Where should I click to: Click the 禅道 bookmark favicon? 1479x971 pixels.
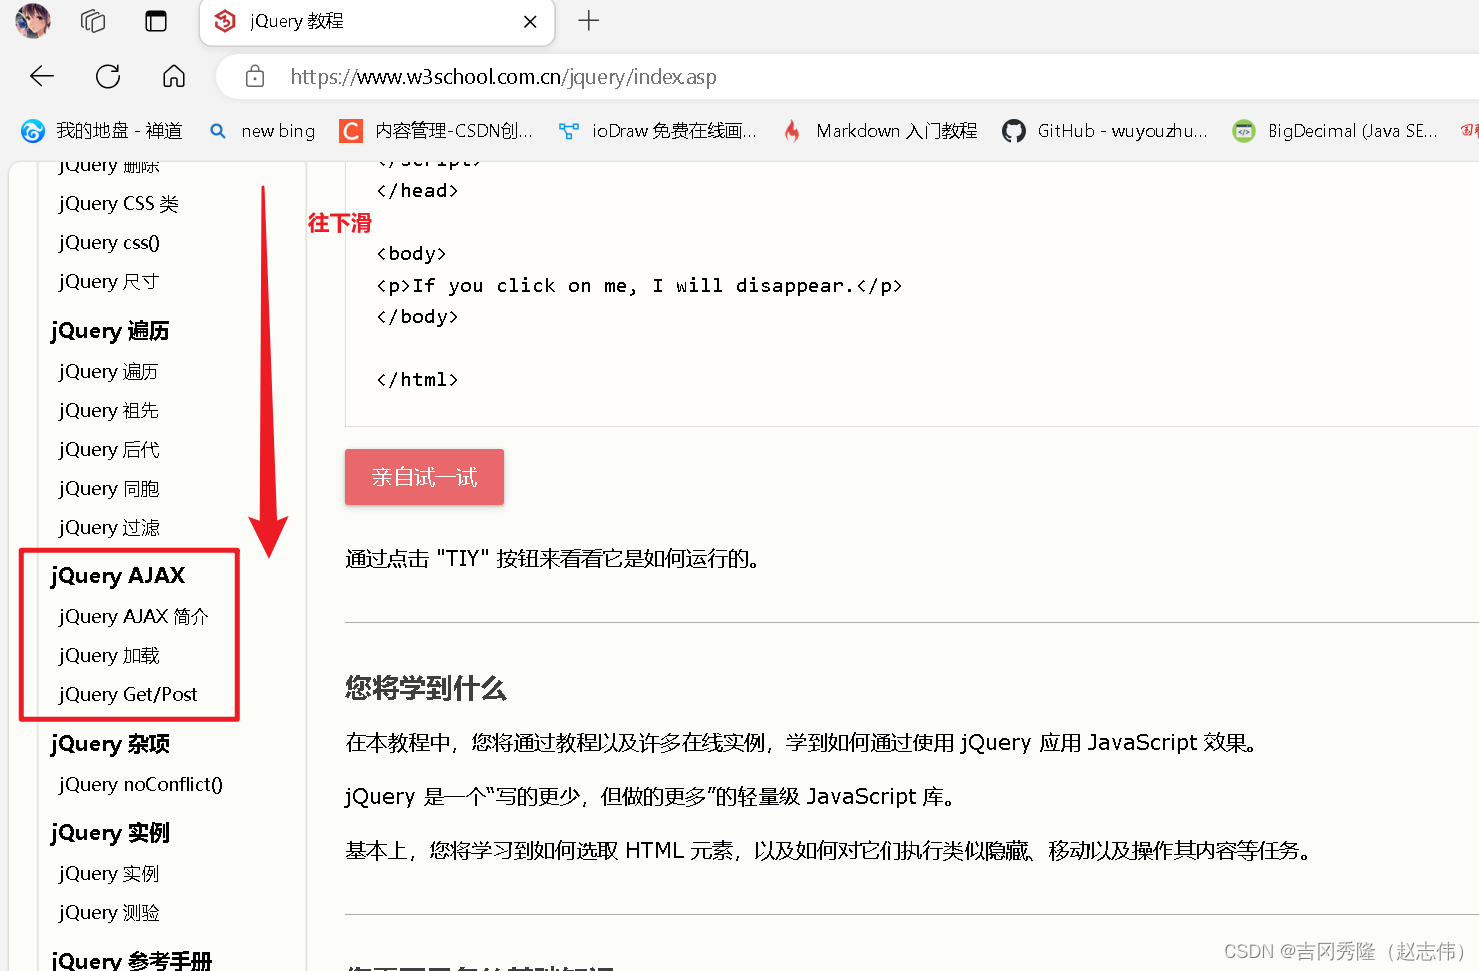coord(33,131)
